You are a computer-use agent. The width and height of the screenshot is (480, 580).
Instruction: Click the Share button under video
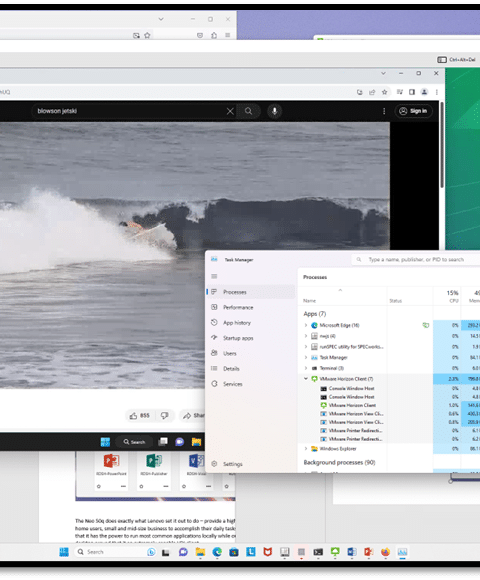[x=193, y=416]
